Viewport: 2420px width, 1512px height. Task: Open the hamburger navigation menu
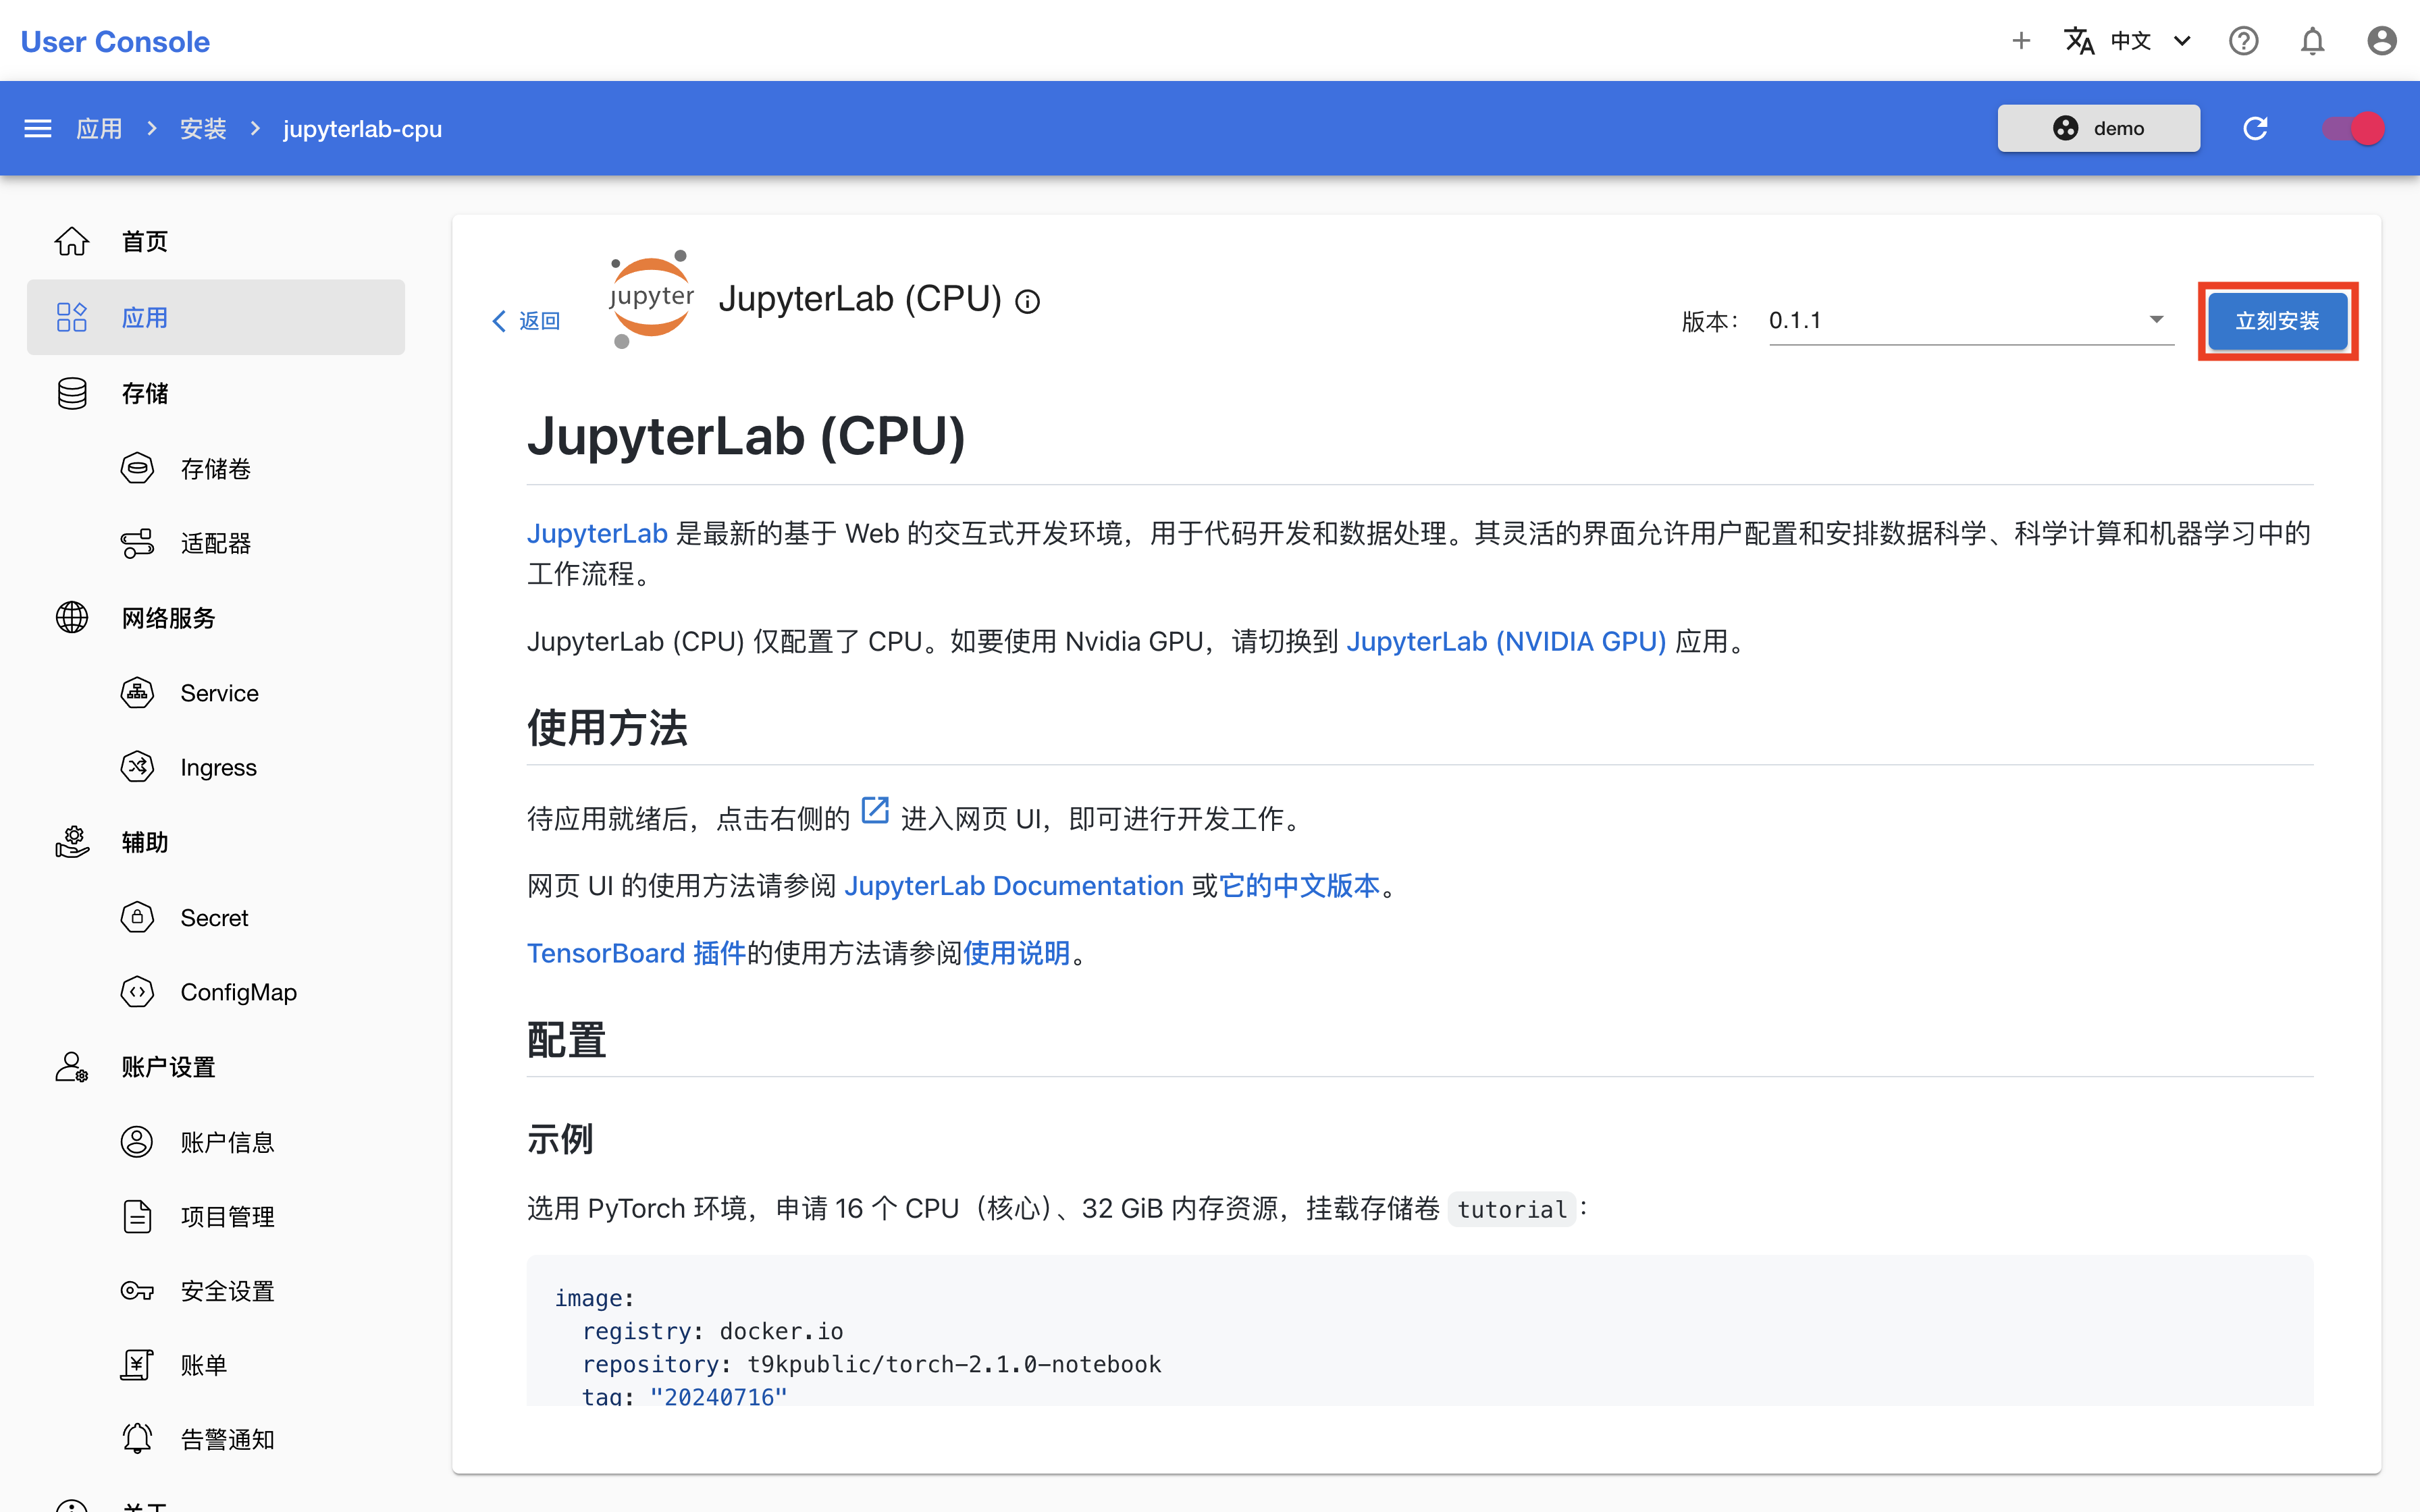point(38,129)
